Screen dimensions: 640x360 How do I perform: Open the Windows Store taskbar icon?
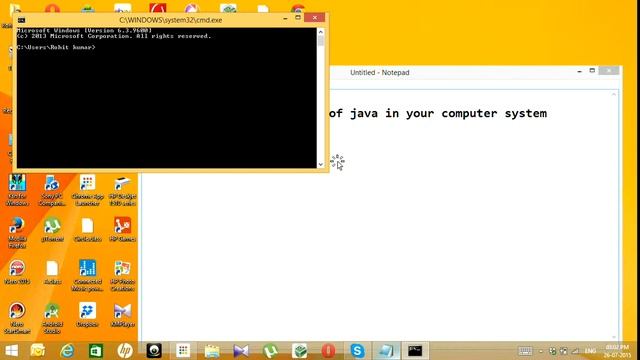[x=96, y=351]
